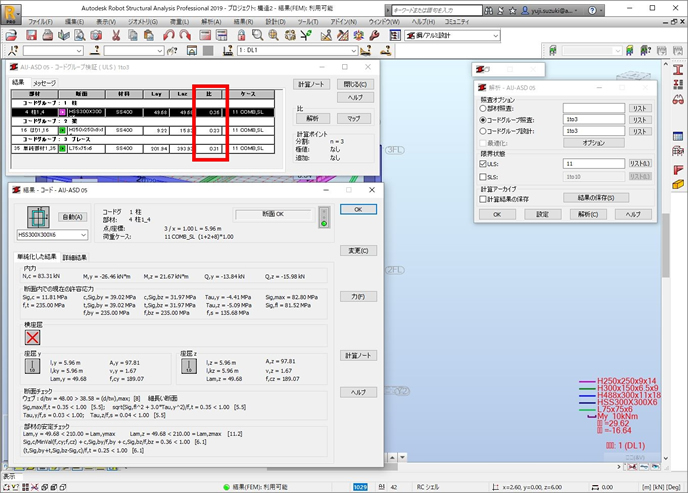Screen dimensions: 688x493
Task: Select the code group verification radio button
Action: tap(483, 120)
